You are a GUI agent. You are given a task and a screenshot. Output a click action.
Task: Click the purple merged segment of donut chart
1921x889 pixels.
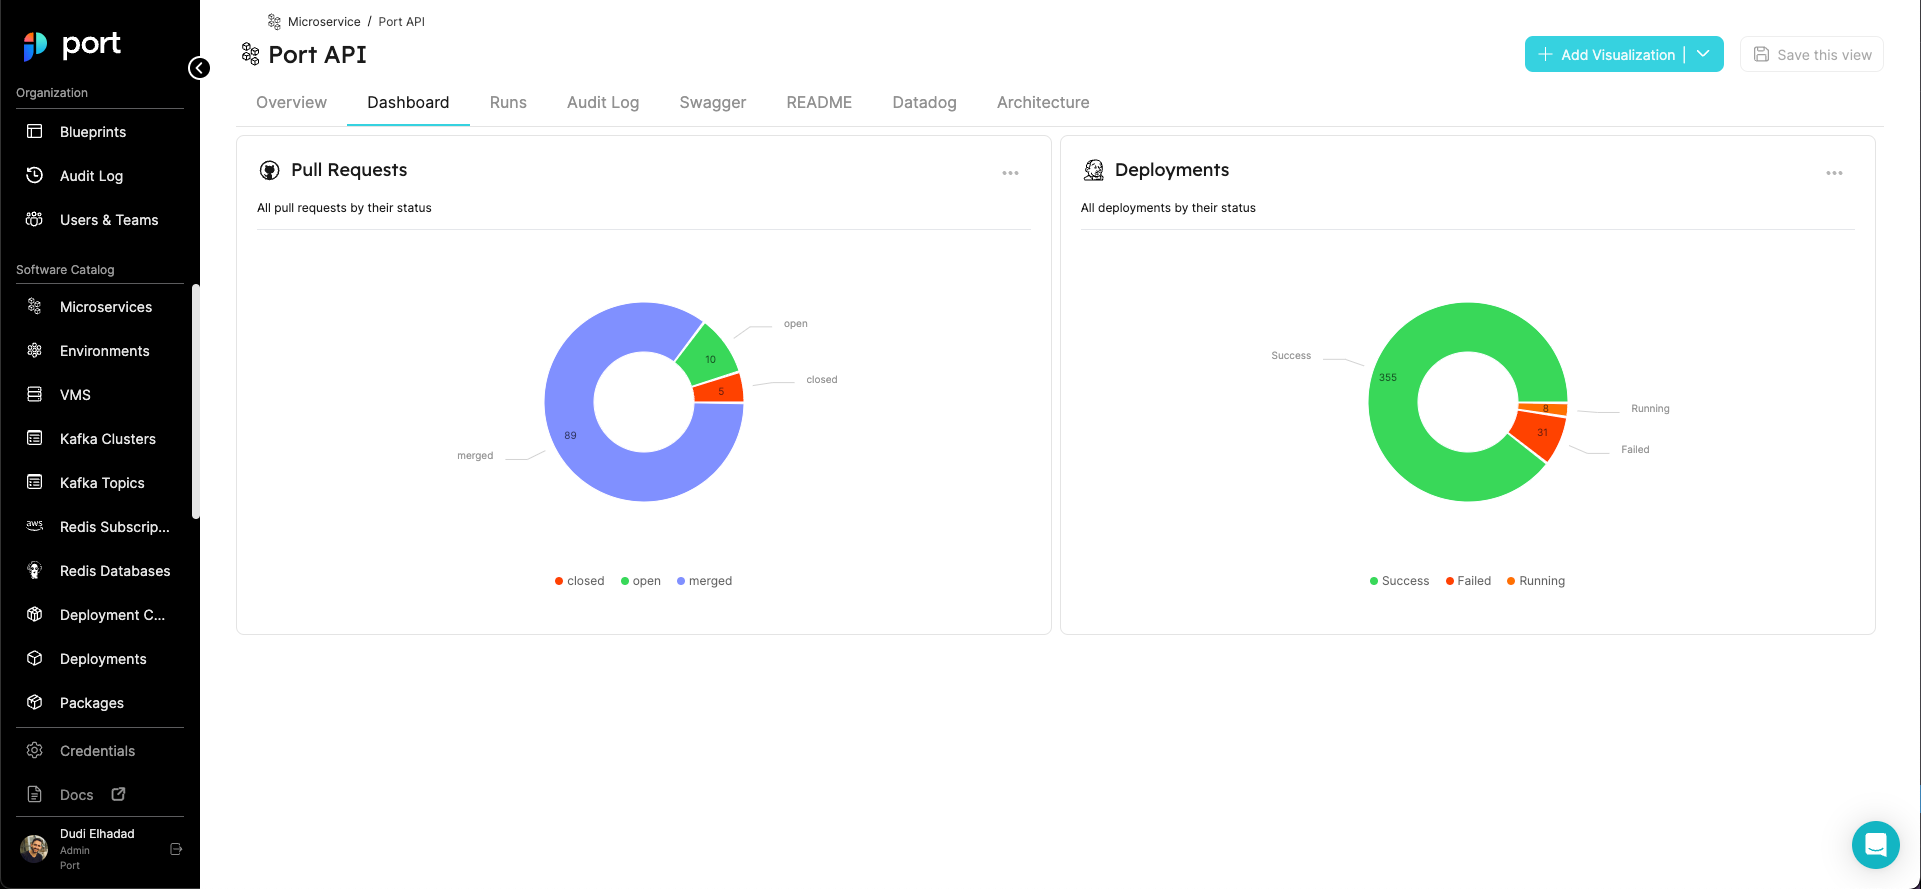(580, 450)
